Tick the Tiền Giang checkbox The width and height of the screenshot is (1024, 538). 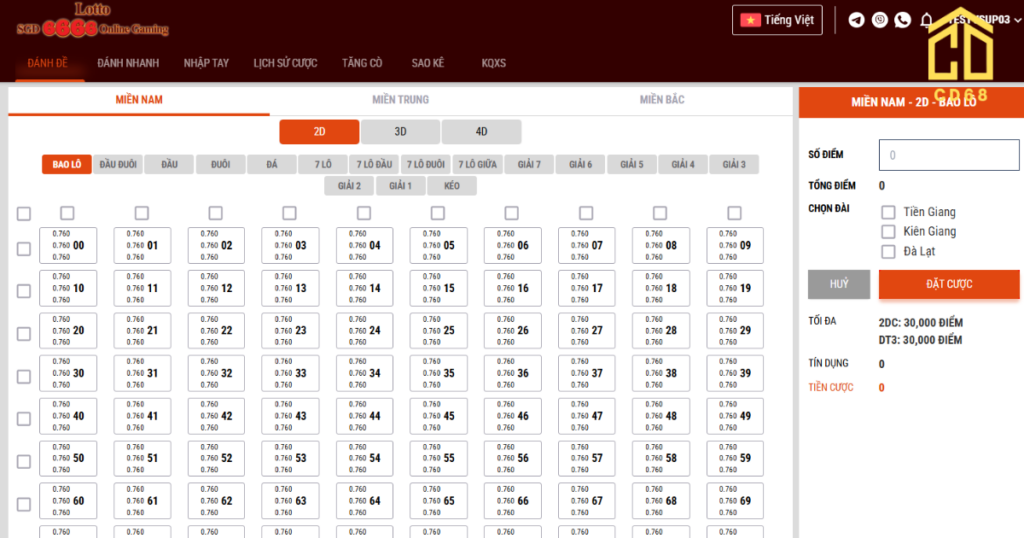point(888,212)
